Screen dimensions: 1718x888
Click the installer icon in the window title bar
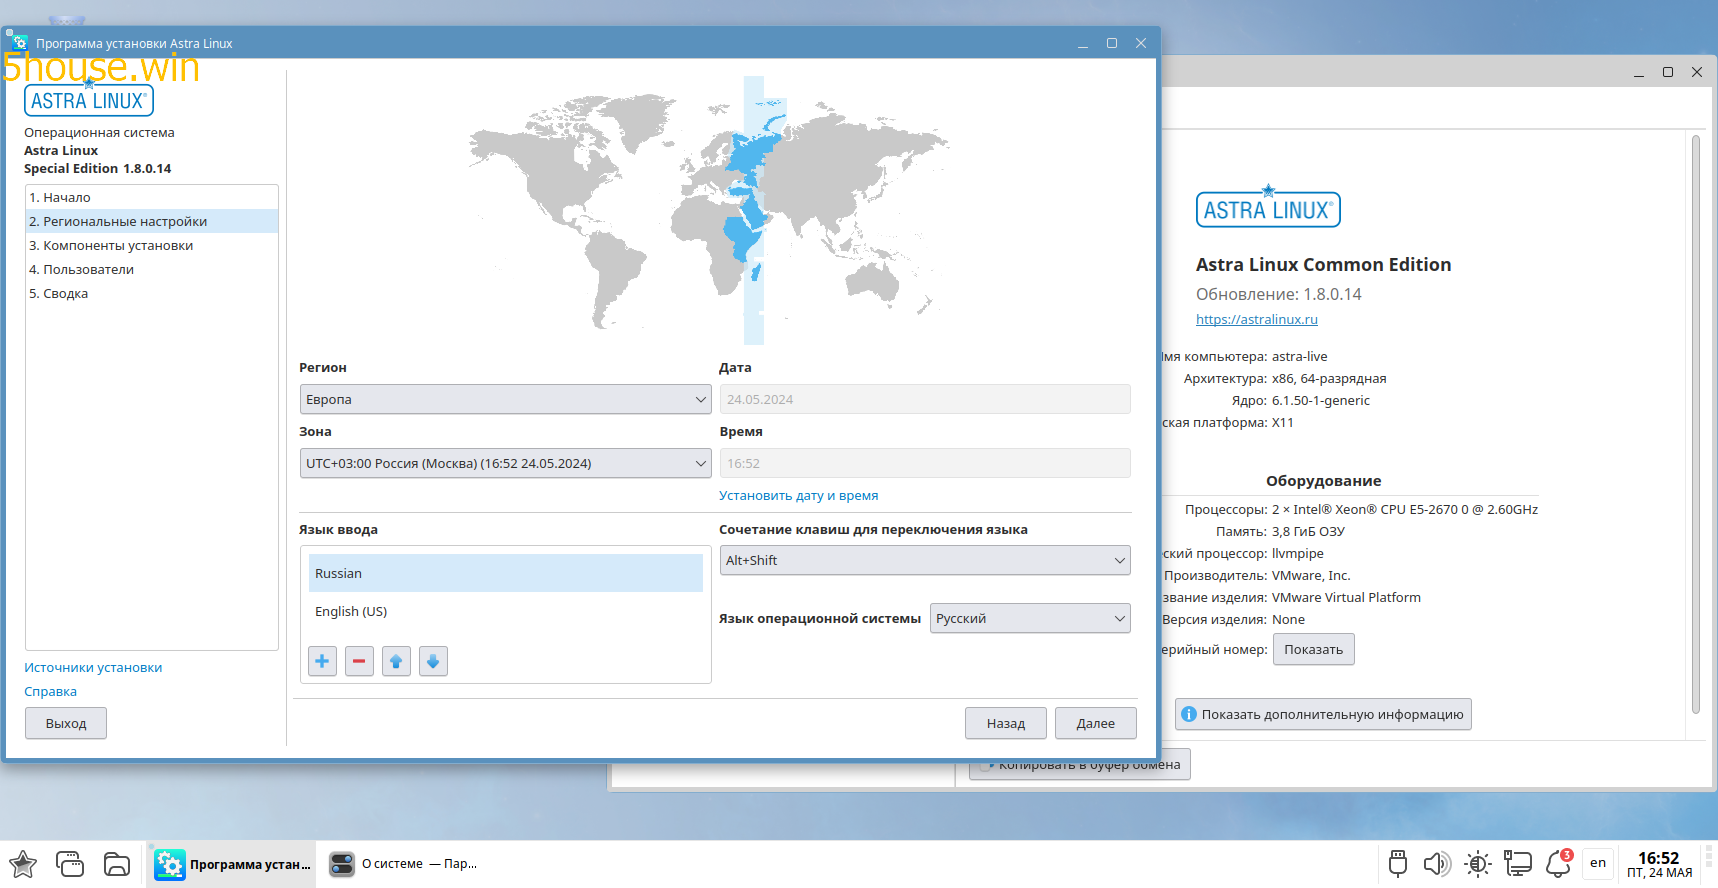pos(19,43)
